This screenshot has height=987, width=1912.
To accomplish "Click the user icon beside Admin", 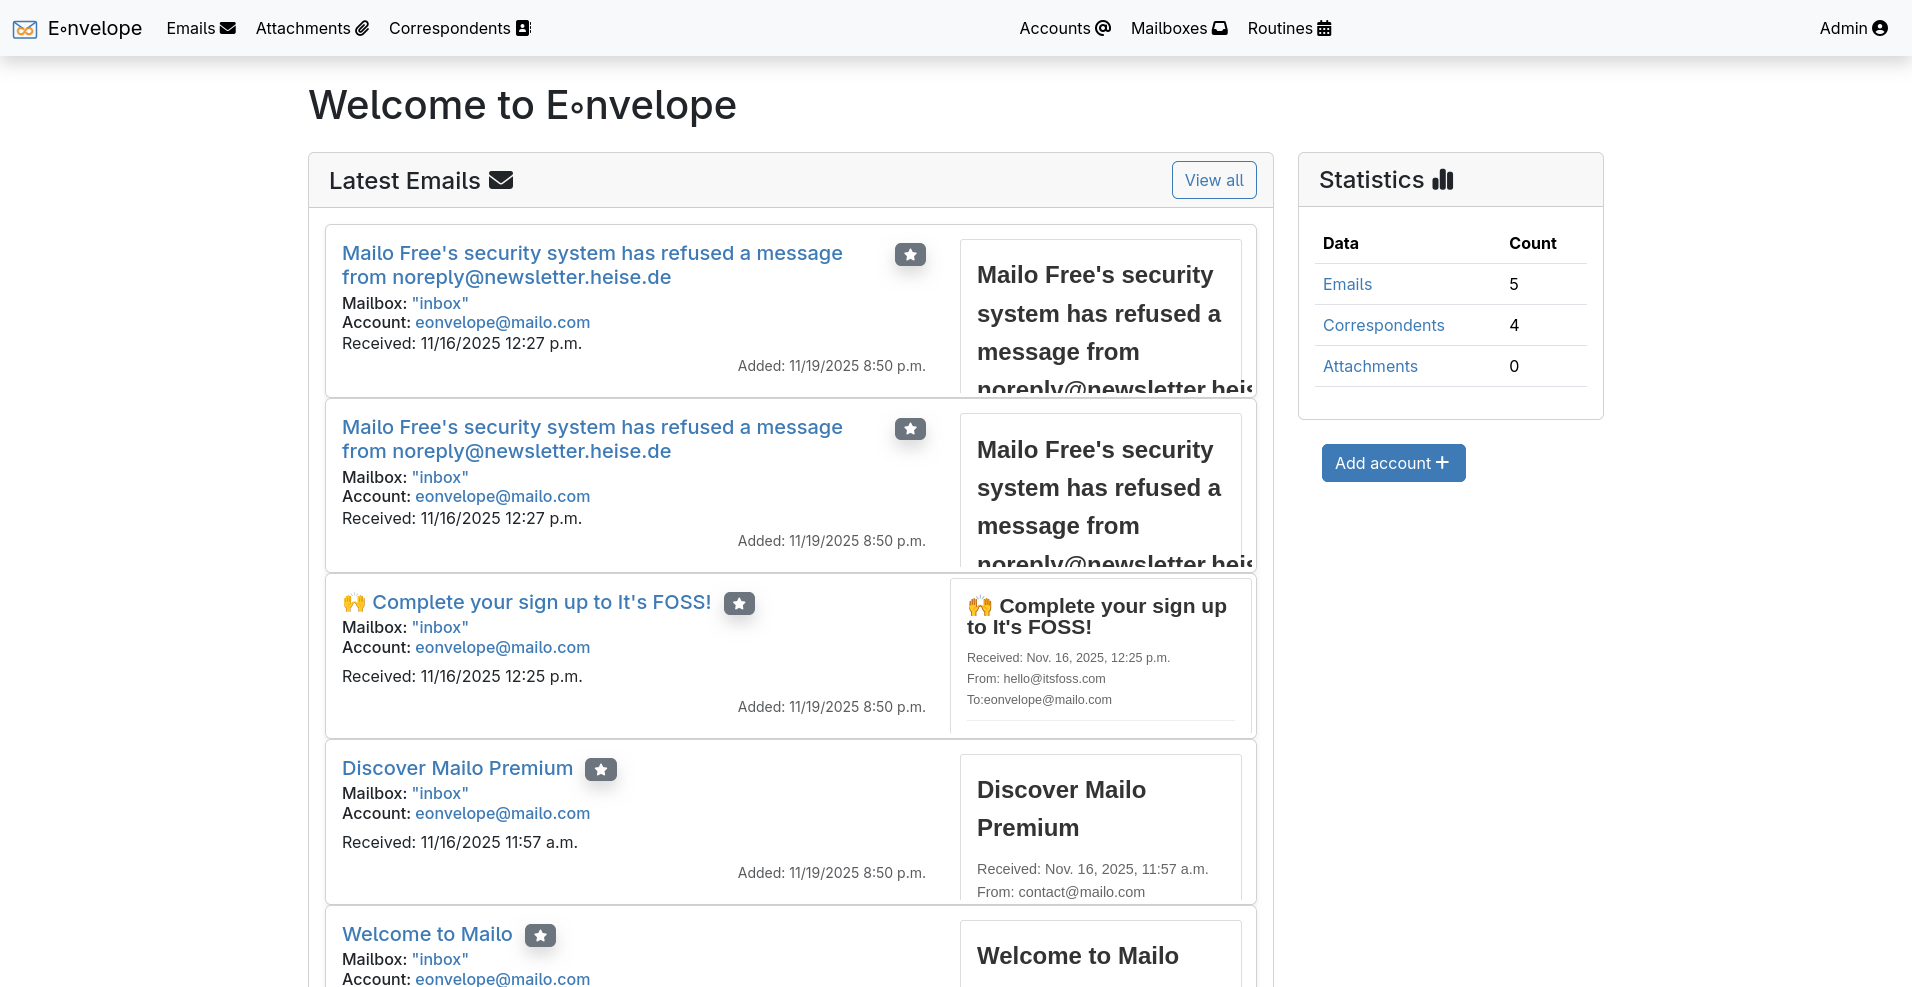I will [x=1882, y=28].
